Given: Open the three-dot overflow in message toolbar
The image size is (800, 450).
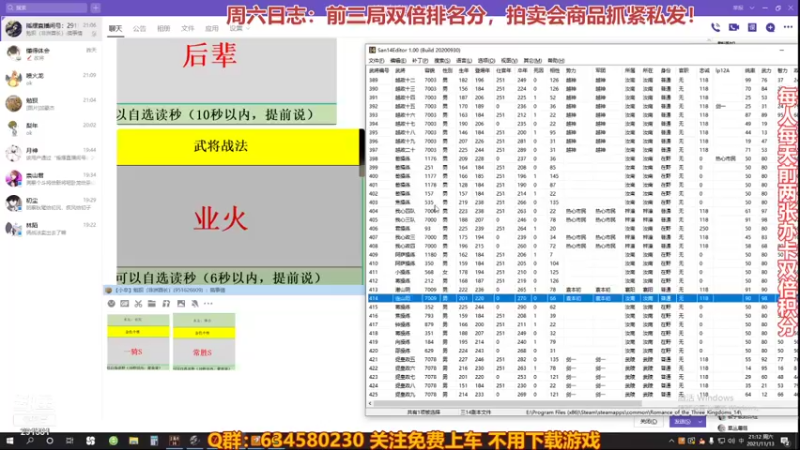Looking at the screenshot, I should click(x=208, y=304).
